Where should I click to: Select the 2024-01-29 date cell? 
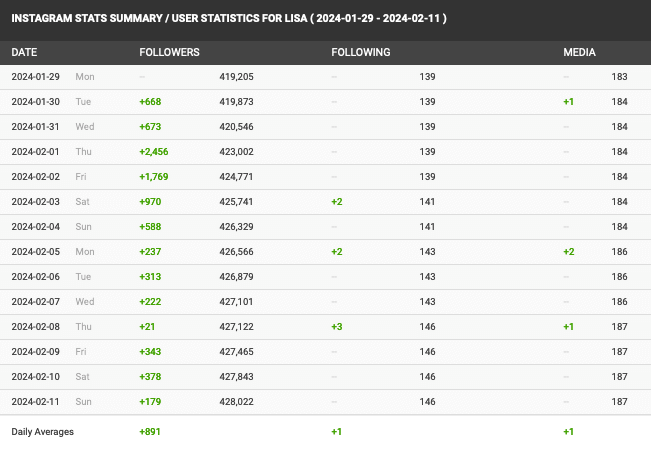[x=36, y=77]
